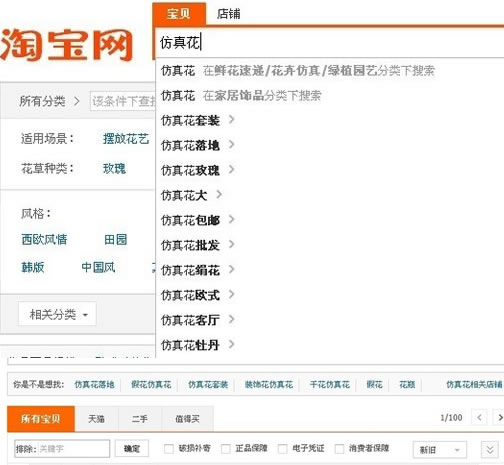Select suggestion 仿真花落地 in dropdown

[x=190, y=145]
